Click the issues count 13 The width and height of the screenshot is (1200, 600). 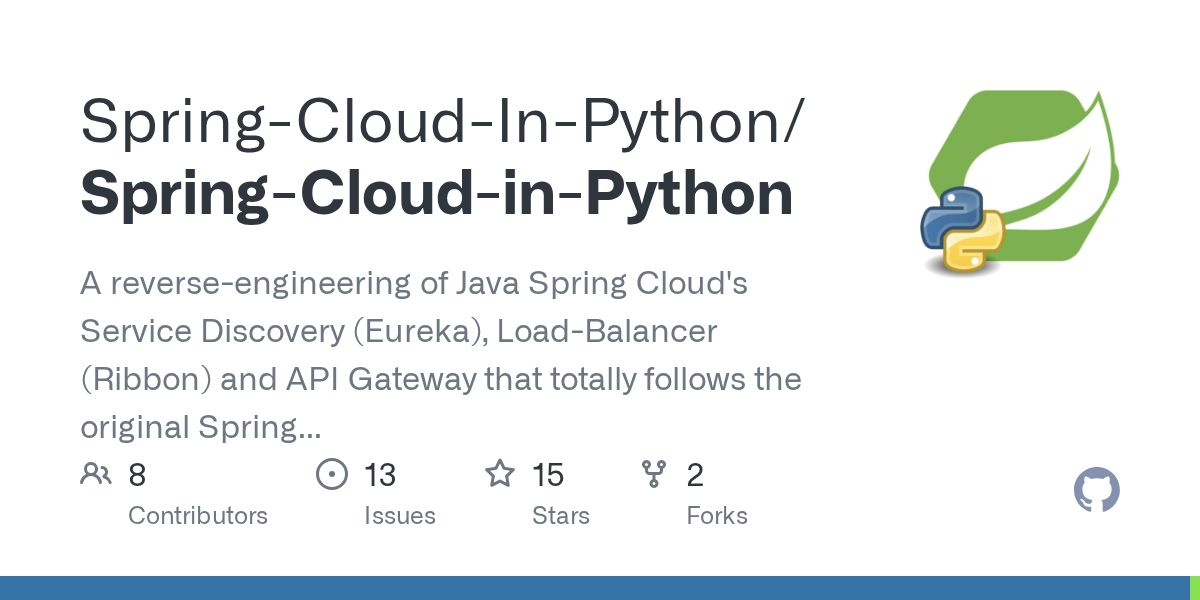(380, 475)
